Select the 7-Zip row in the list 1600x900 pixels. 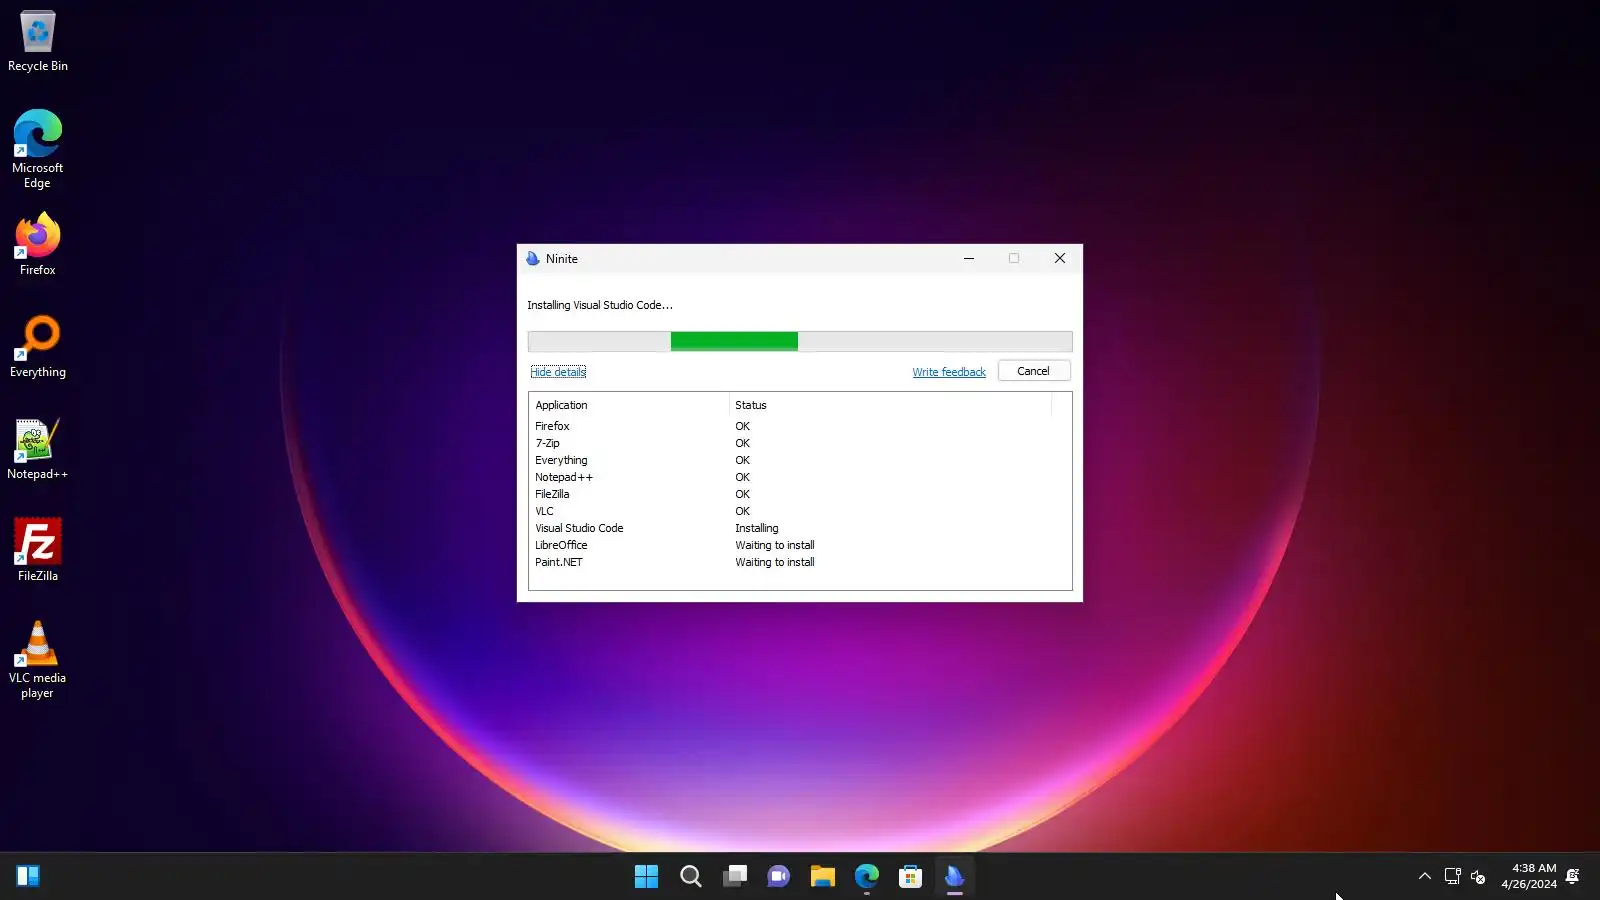click(800, 443)
